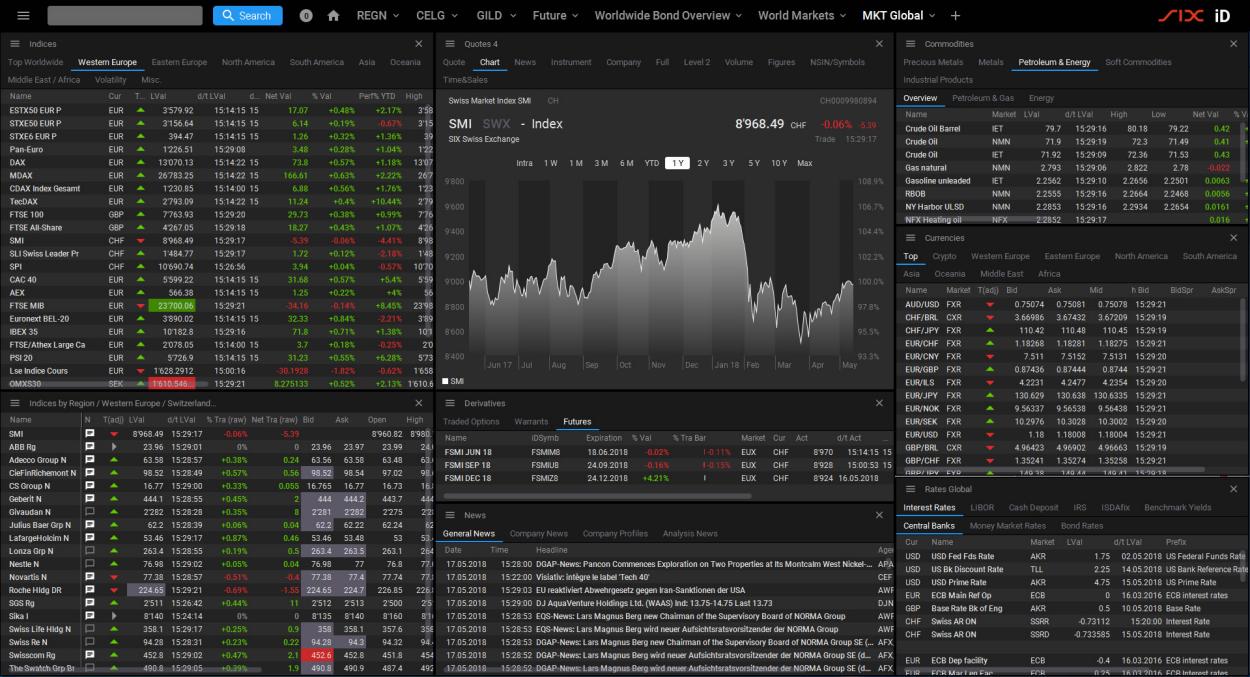Click the news bubble icon for Novartis N

click(x=89, y=577)
